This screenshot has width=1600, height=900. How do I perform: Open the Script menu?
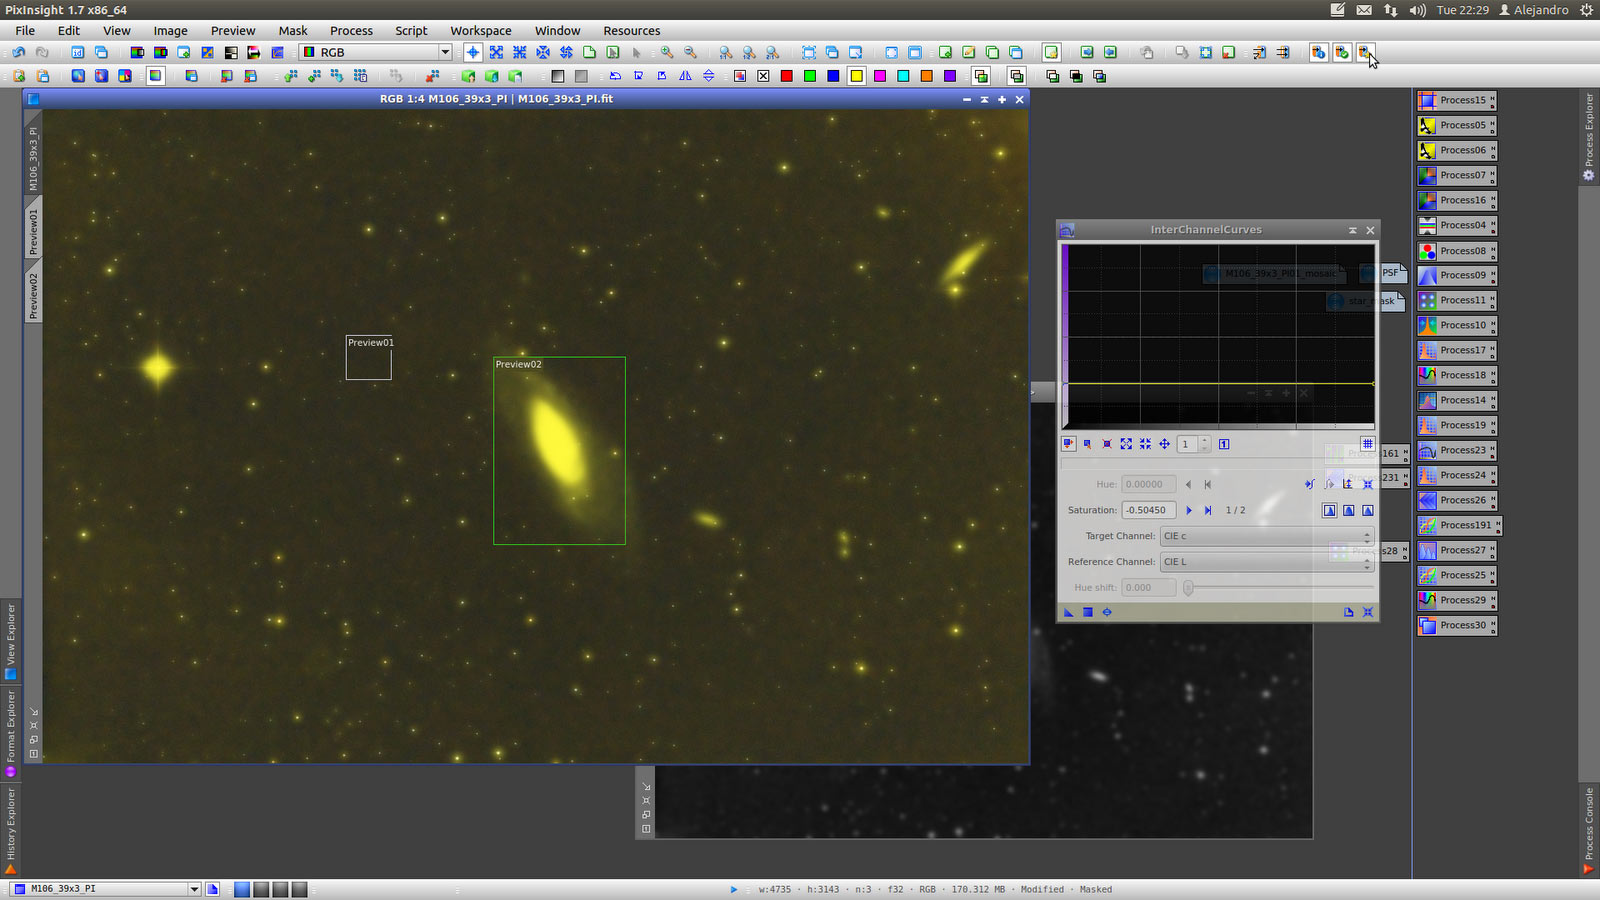tap(411, 30)
